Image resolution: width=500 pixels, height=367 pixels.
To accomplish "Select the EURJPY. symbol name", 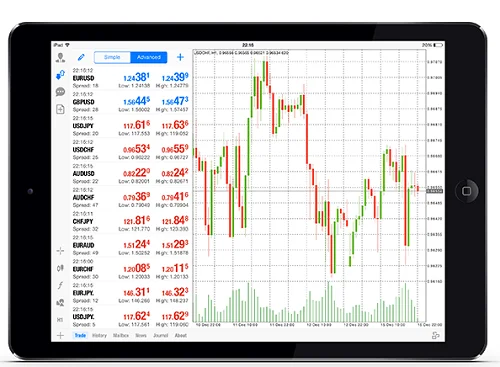I will click(83, 293).
